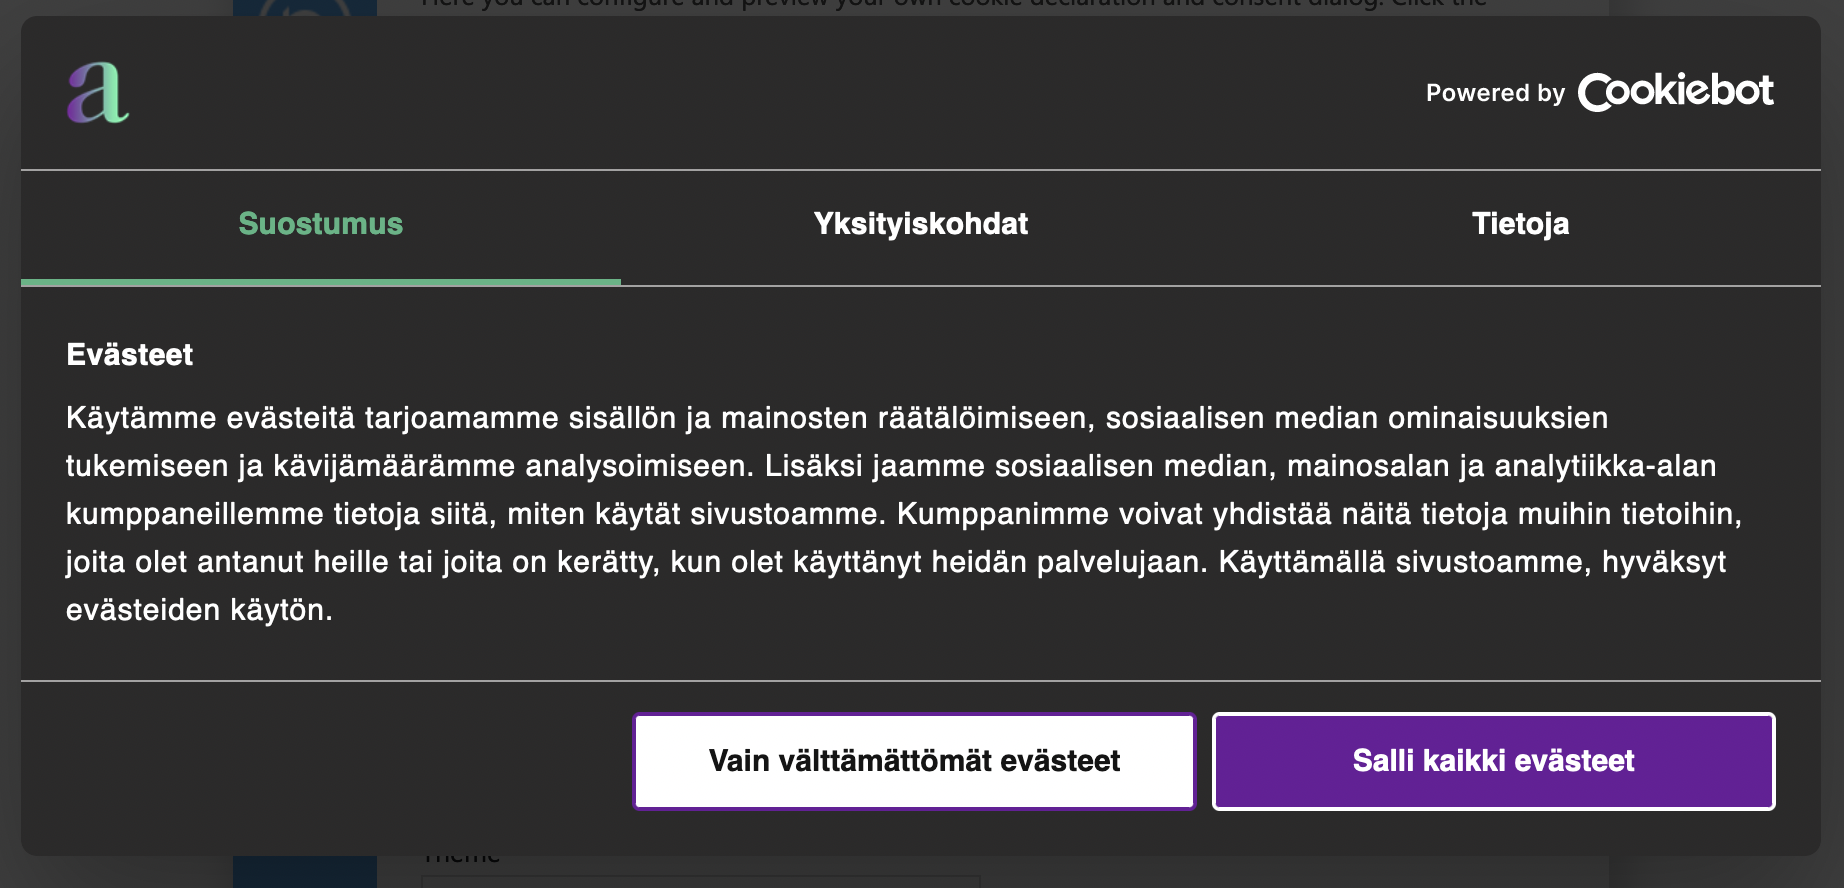Click the purple-green "a" logo
Viewport: 1844px width, 888px height.
98,93
